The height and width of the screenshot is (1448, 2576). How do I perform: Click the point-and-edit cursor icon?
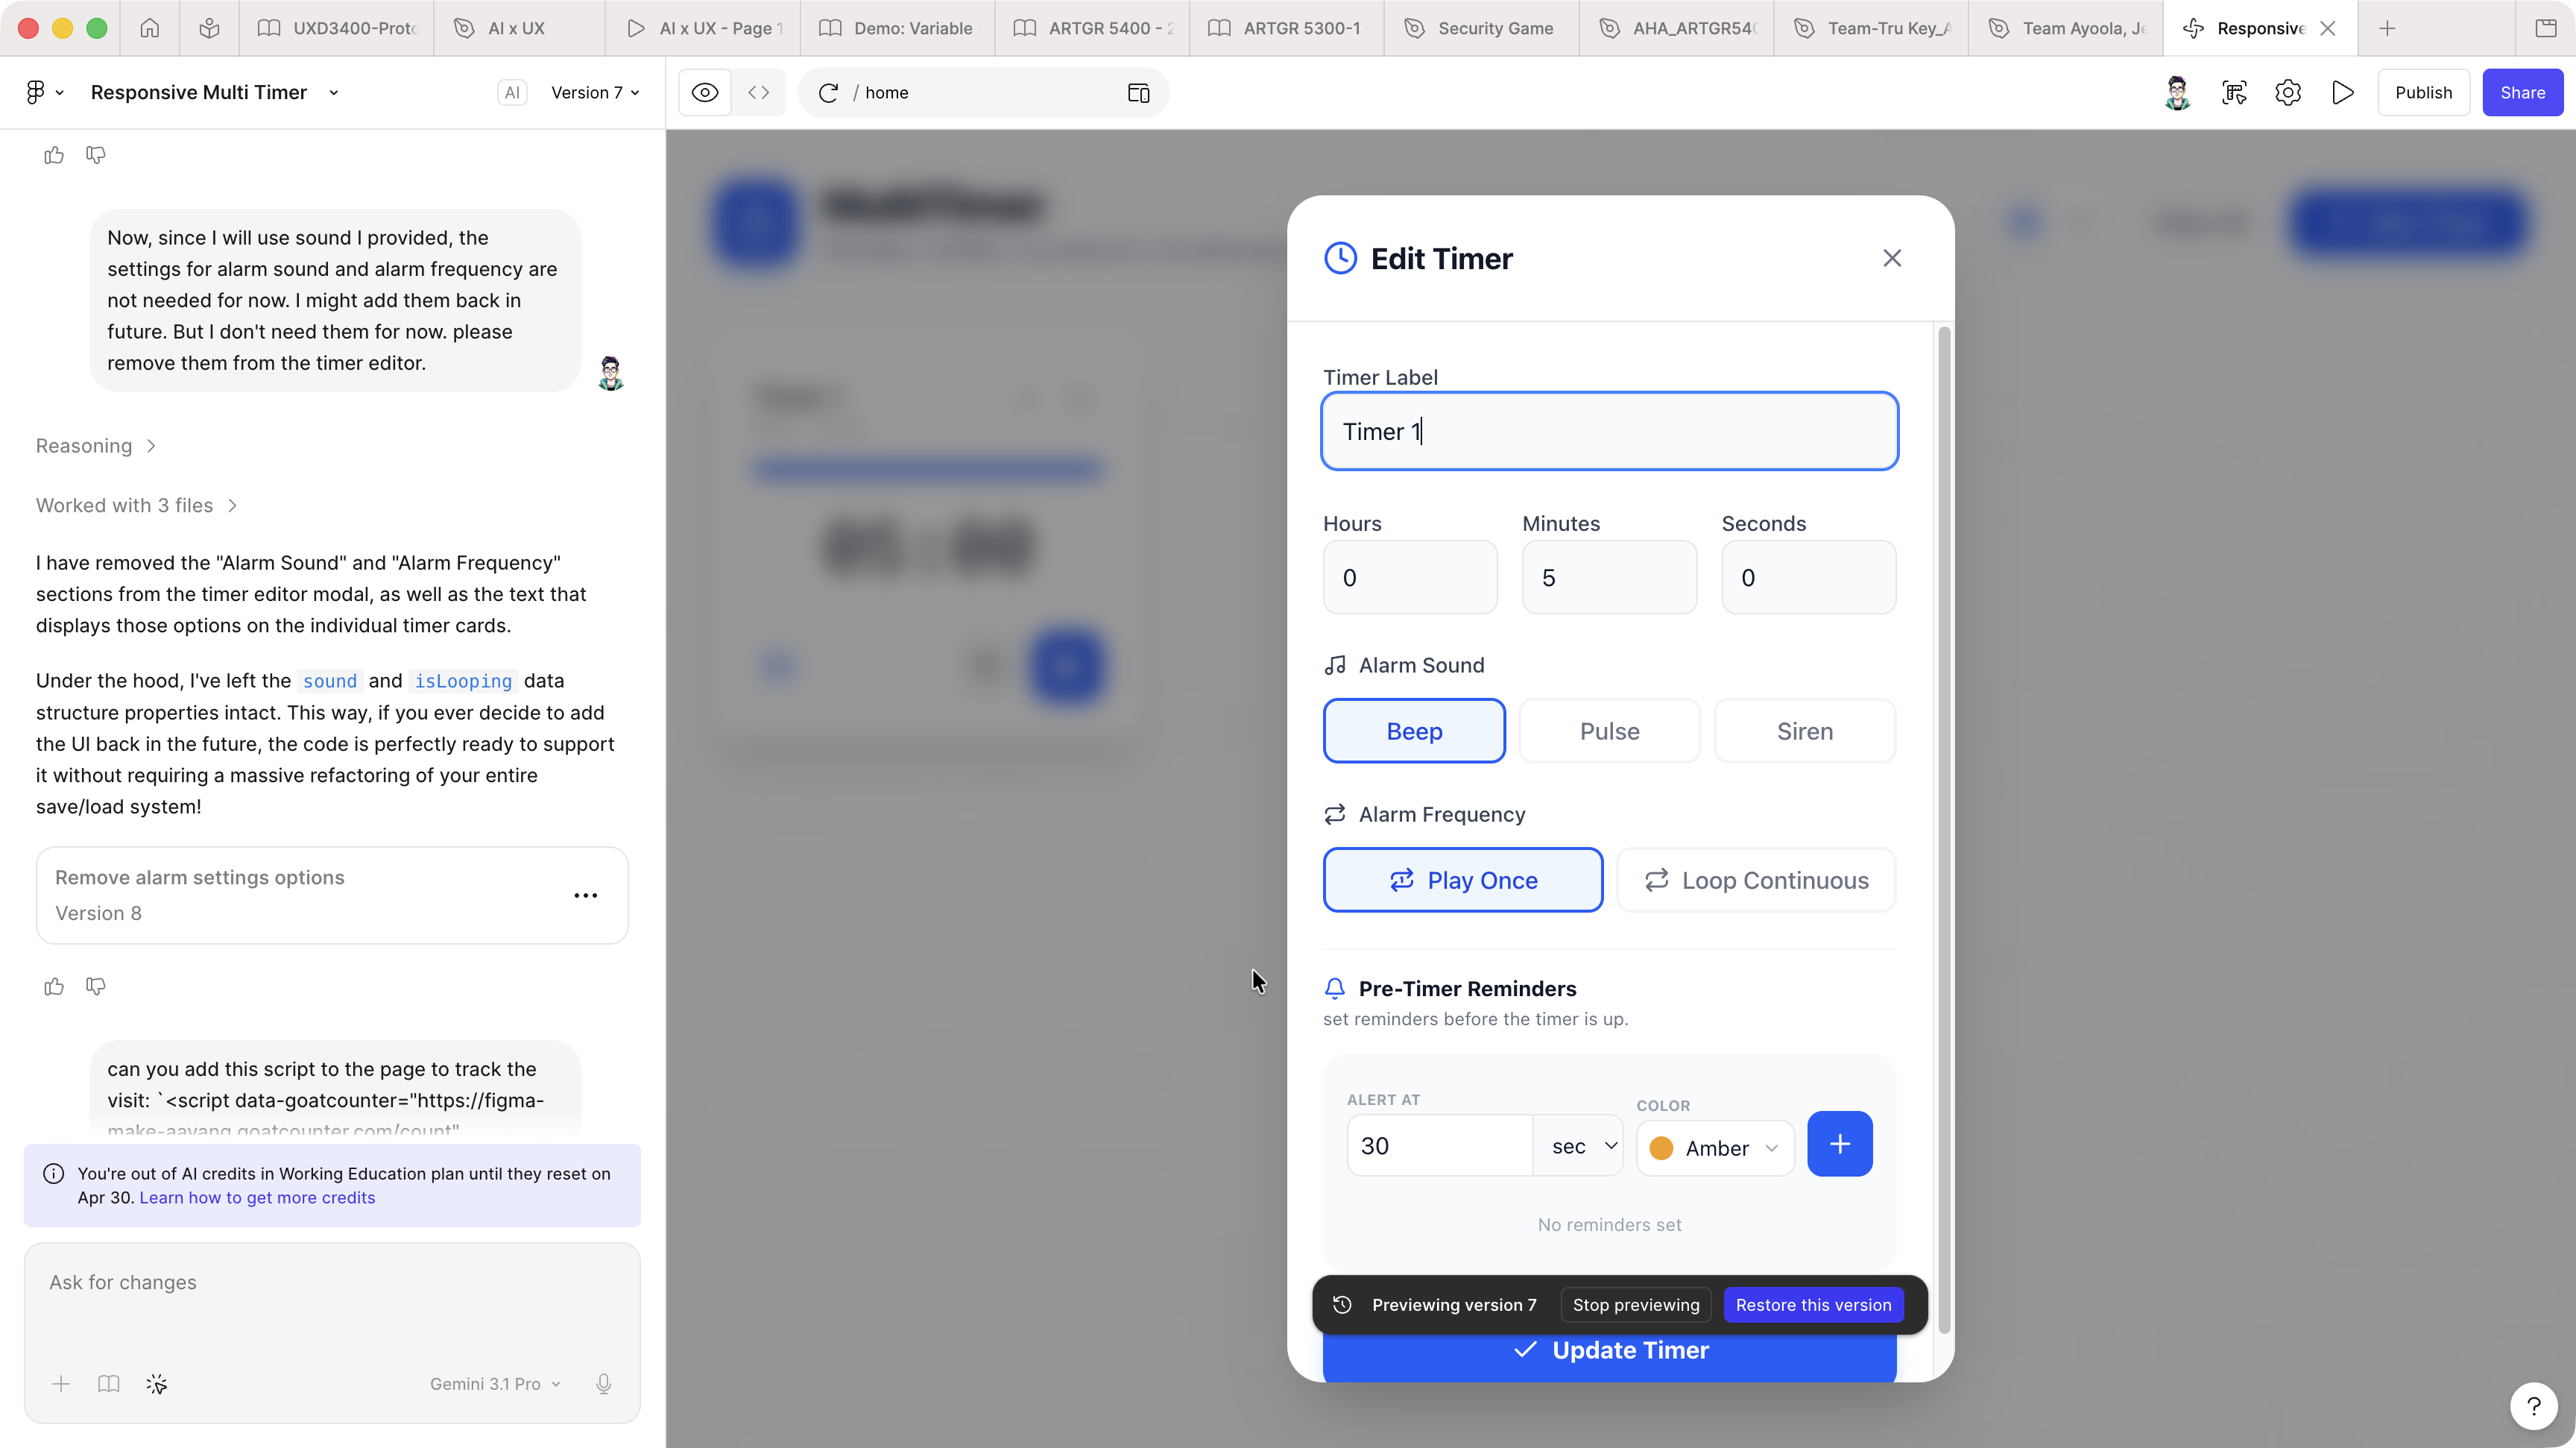[x=157, y=1384]
